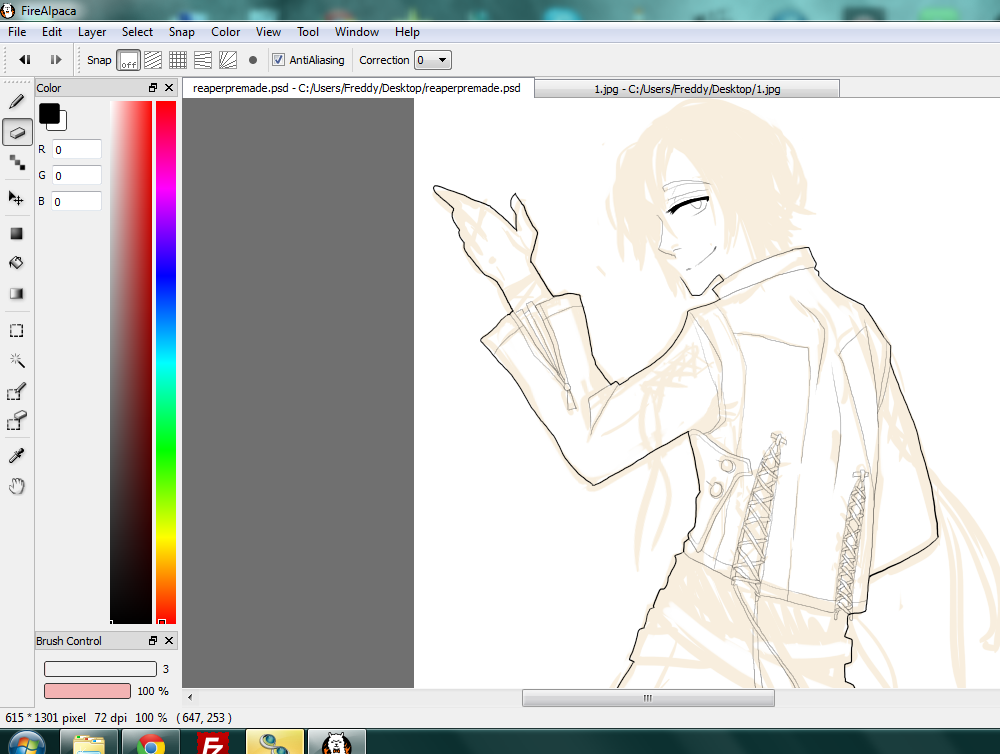Switch to the 1.jpg tab
Viewport: 1000px width, 754px height.
point(687,89)
